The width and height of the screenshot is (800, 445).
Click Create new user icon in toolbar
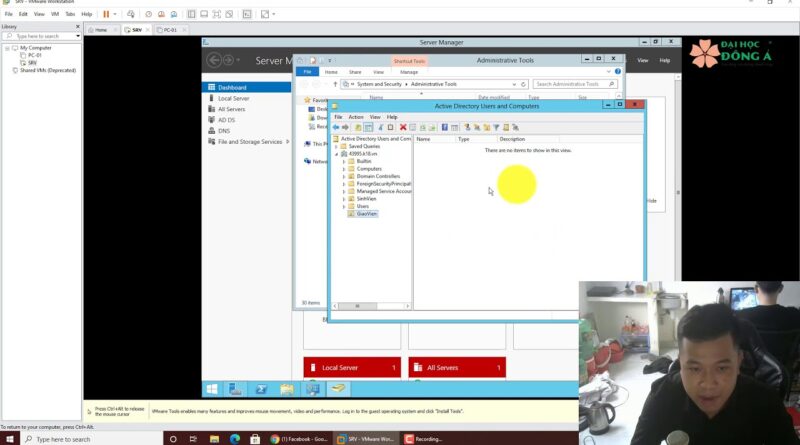click(x=467, y=128)
